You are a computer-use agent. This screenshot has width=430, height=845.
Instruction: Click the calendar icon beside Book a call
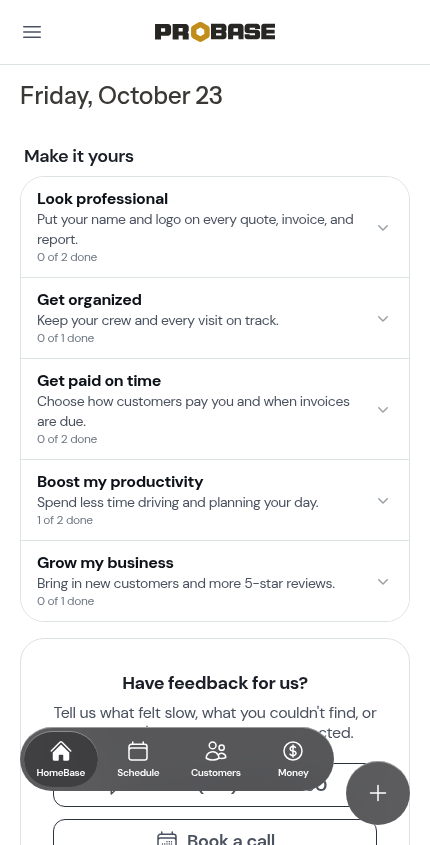[167, 839]
